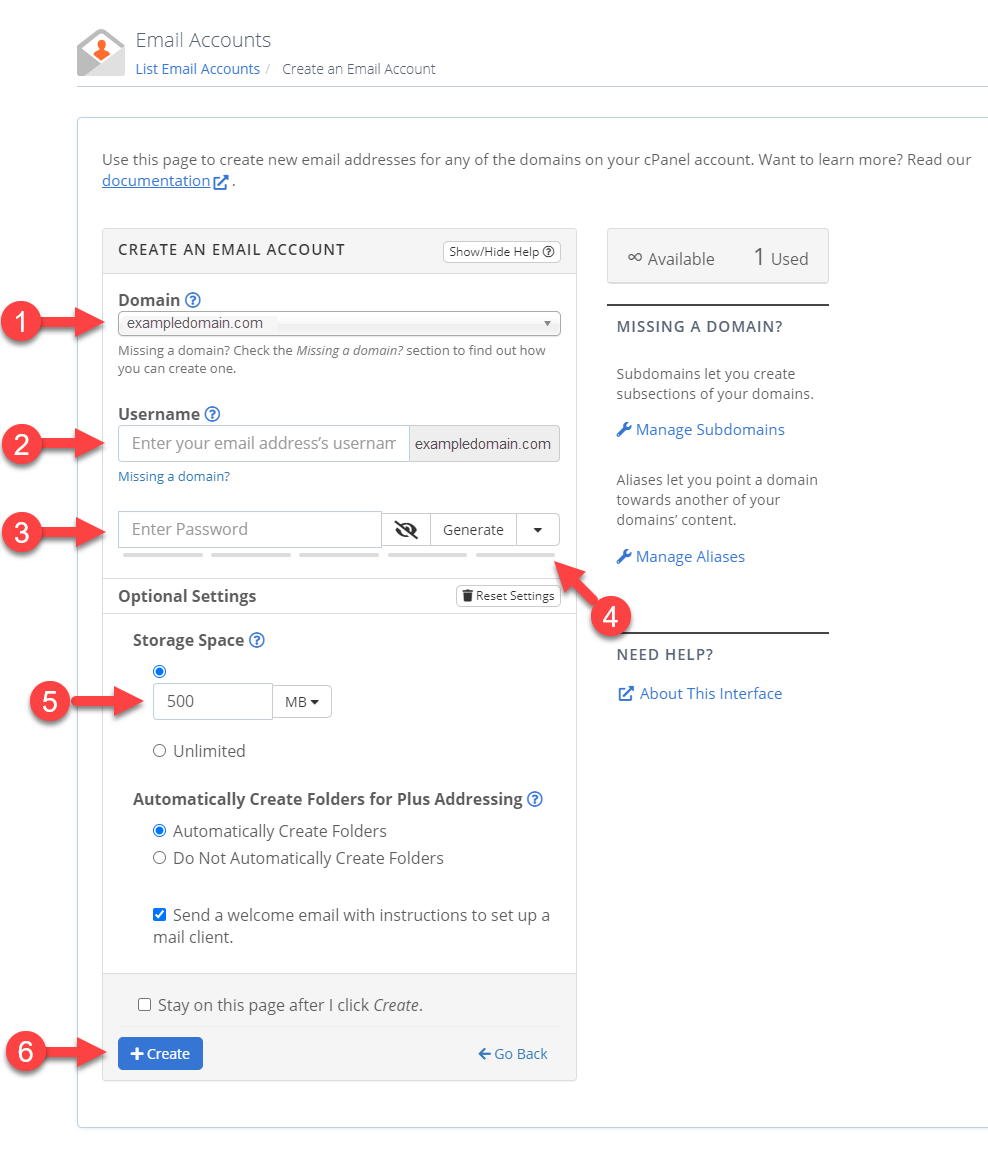The image size is (988, 1169).
Task: Toggle password visibility with the eye icon
Action: click(405, 529)
